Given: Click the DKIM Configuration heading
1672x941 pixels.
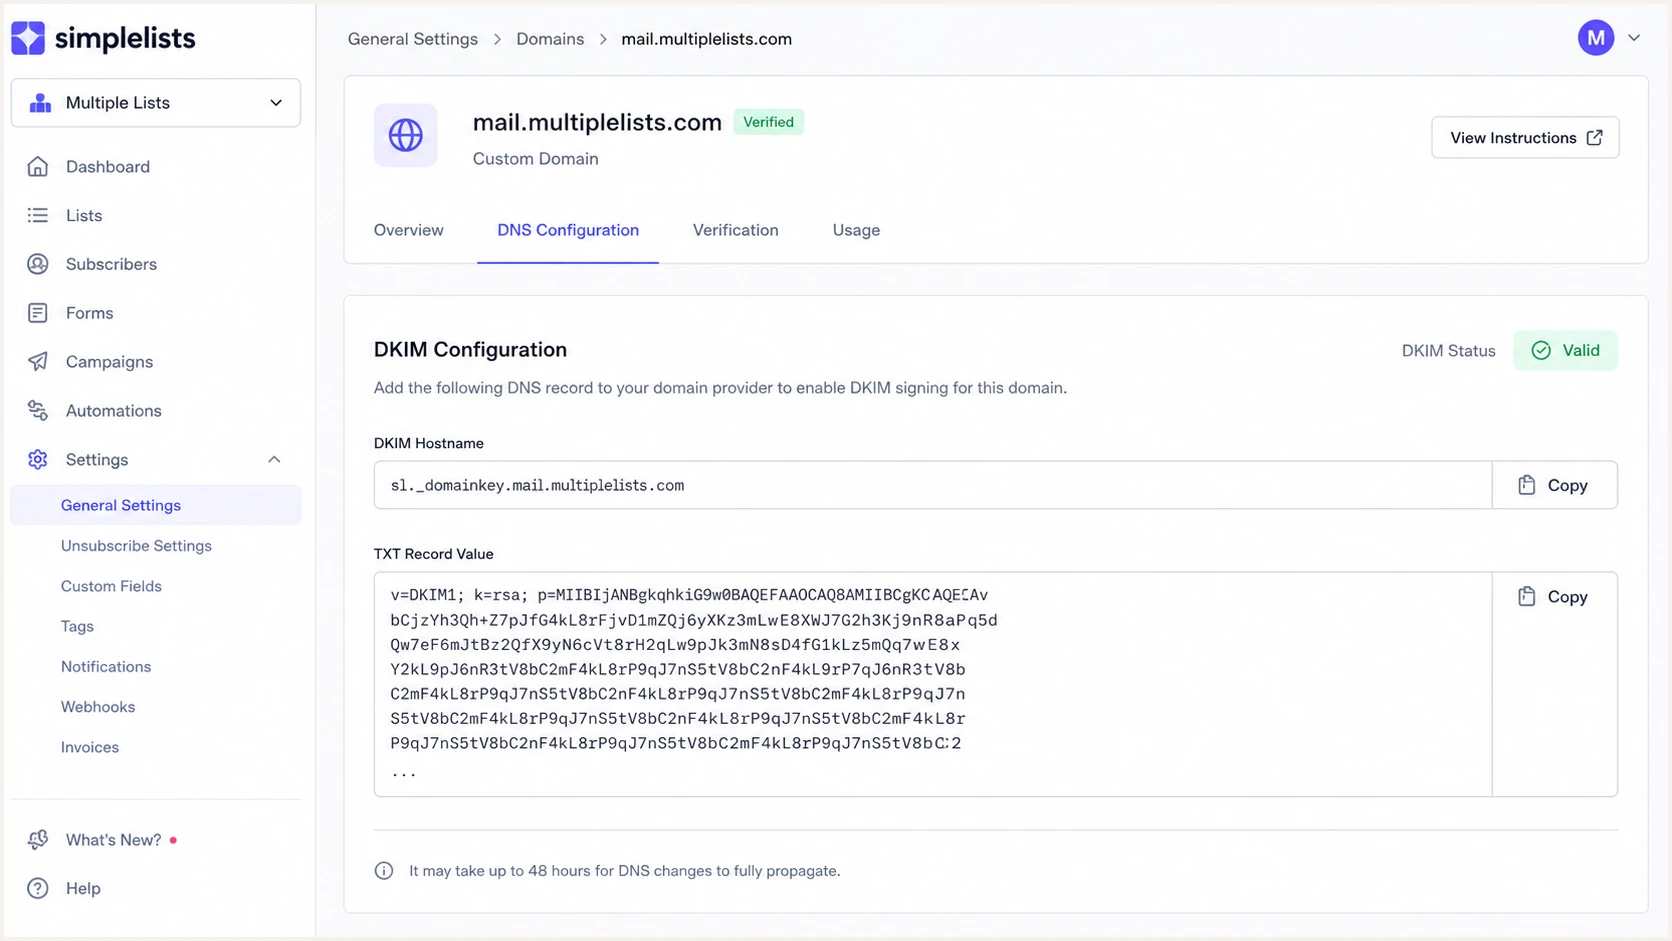Looking at the screenshot, I should 470,349.
